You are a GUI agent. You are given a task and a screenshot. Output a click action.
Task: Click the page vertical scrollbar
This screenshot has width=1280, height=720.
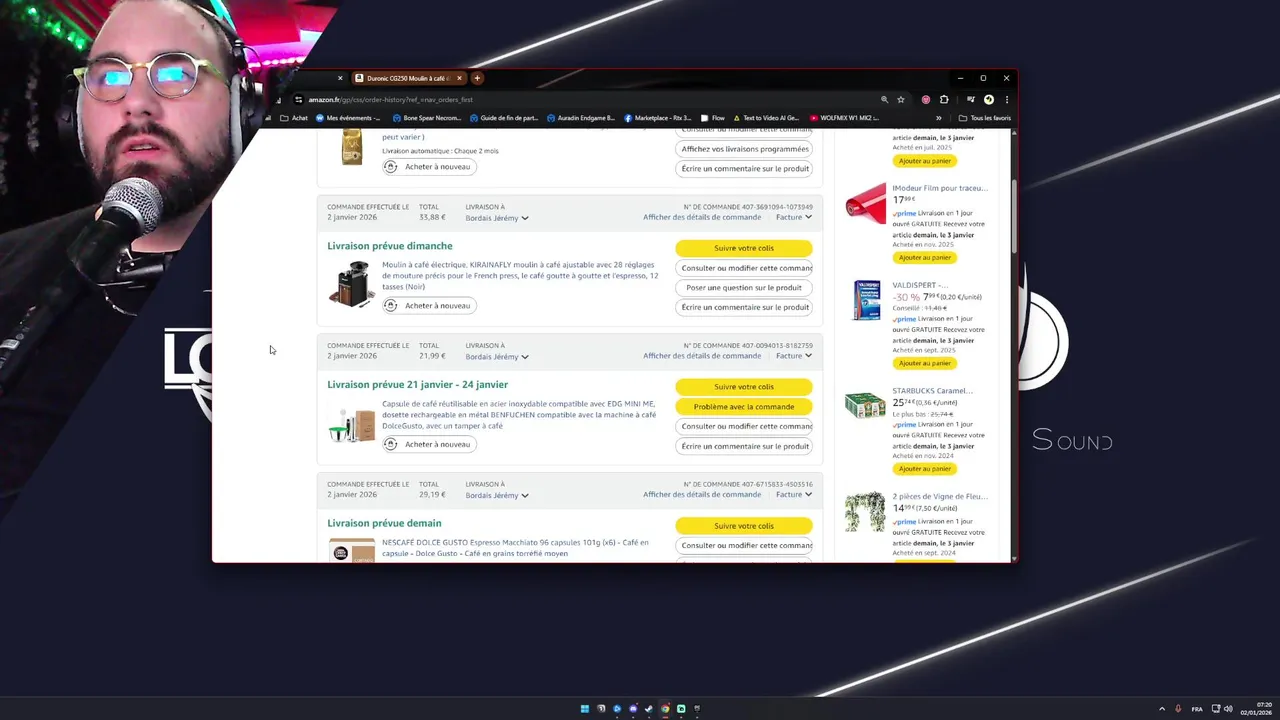pos(1014,215)
